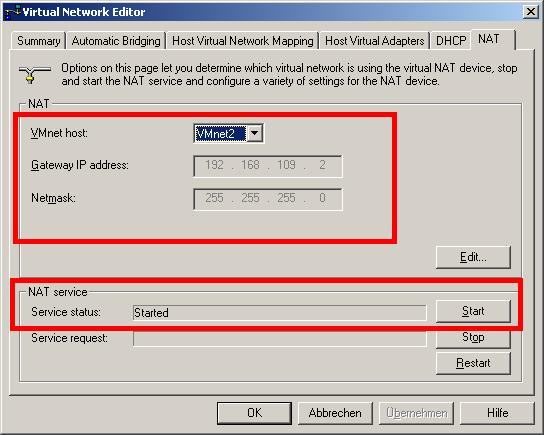Start the NAT service
The image size is (544, 435).
coord(473,311)
